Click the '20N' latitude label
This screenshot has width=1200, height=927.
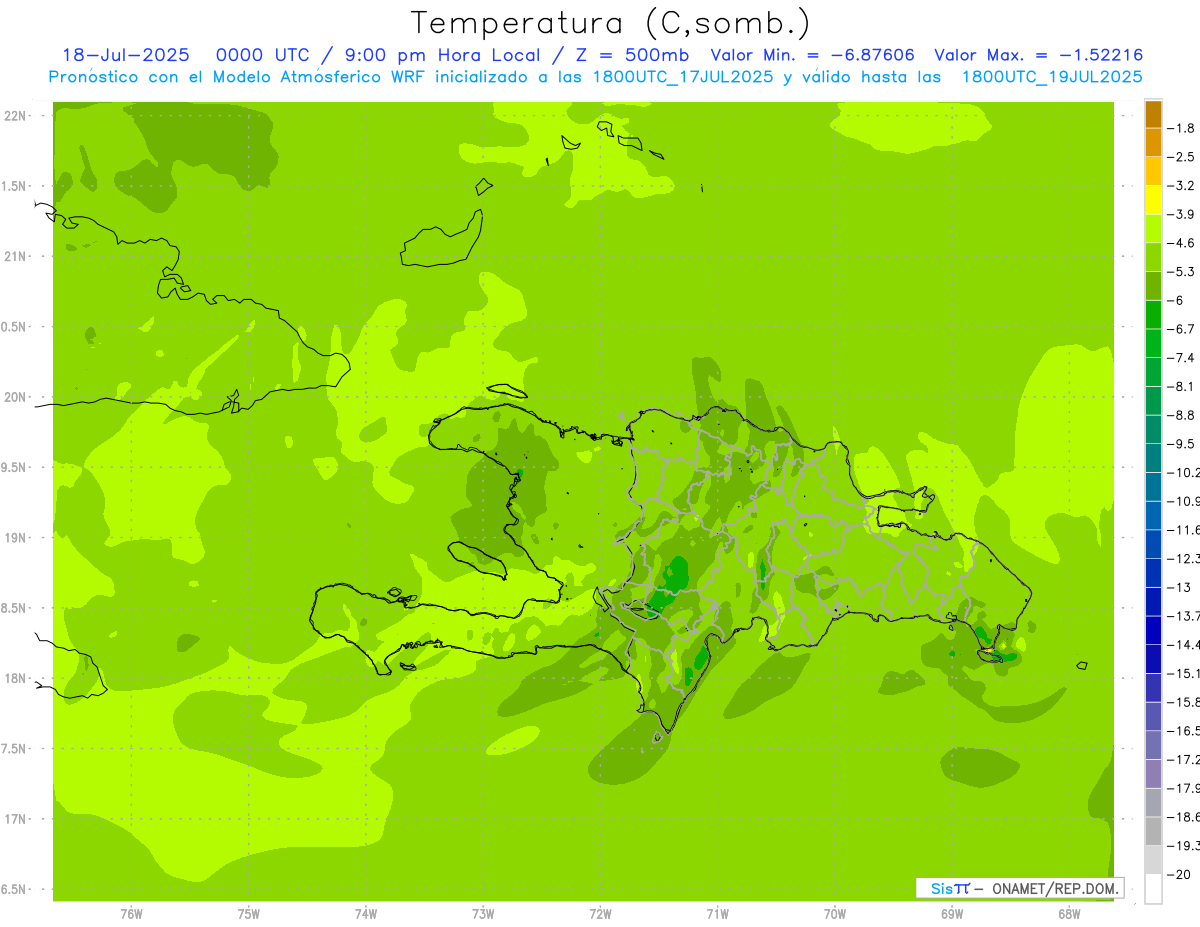(15, 397)
